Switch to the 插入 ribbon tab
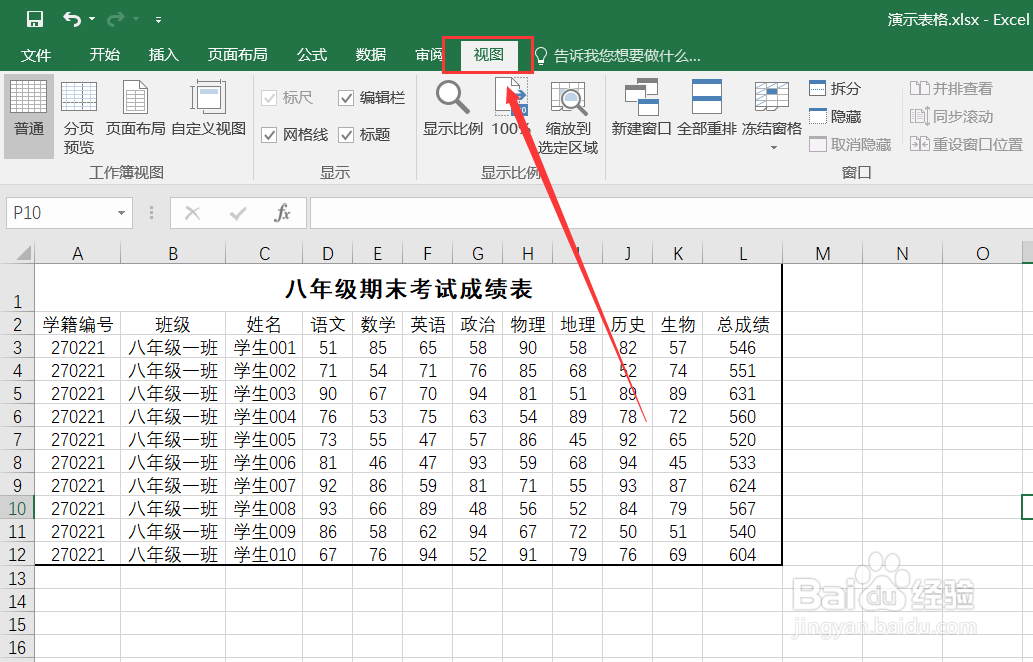1033x662 pixels. pyautogui.click(x=163, y=55)
